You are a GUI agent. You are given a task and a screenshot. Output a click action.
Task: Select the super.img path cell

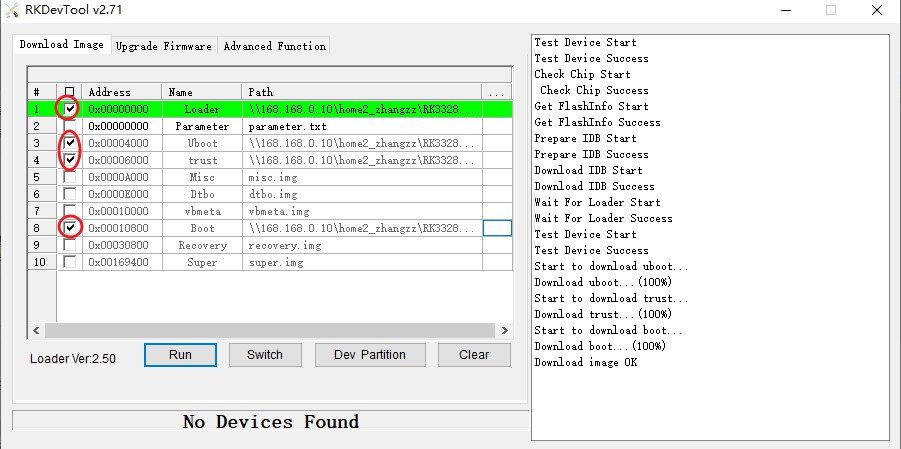click(x=362, y=262)
